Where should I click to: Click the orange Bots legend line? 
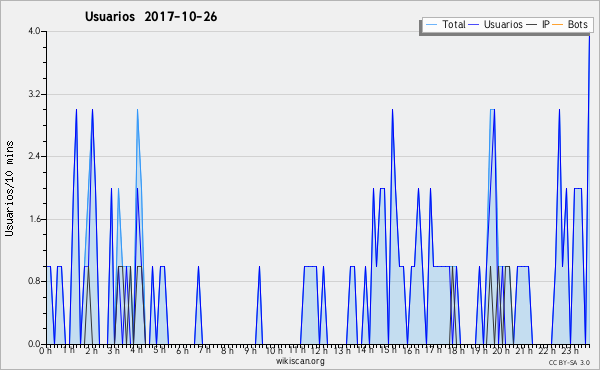click(558, 25)
